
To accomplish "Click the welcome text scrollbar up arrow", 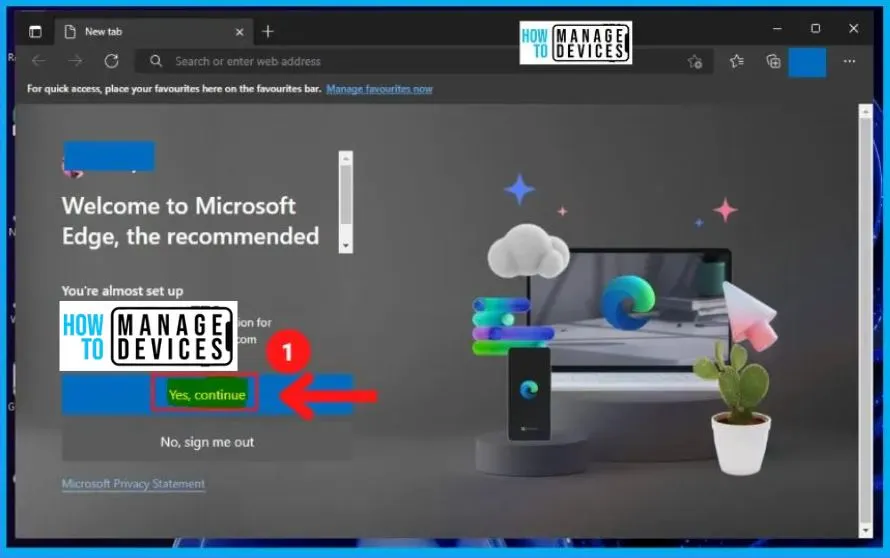I will pyautogui.click(x=346, y=158).
